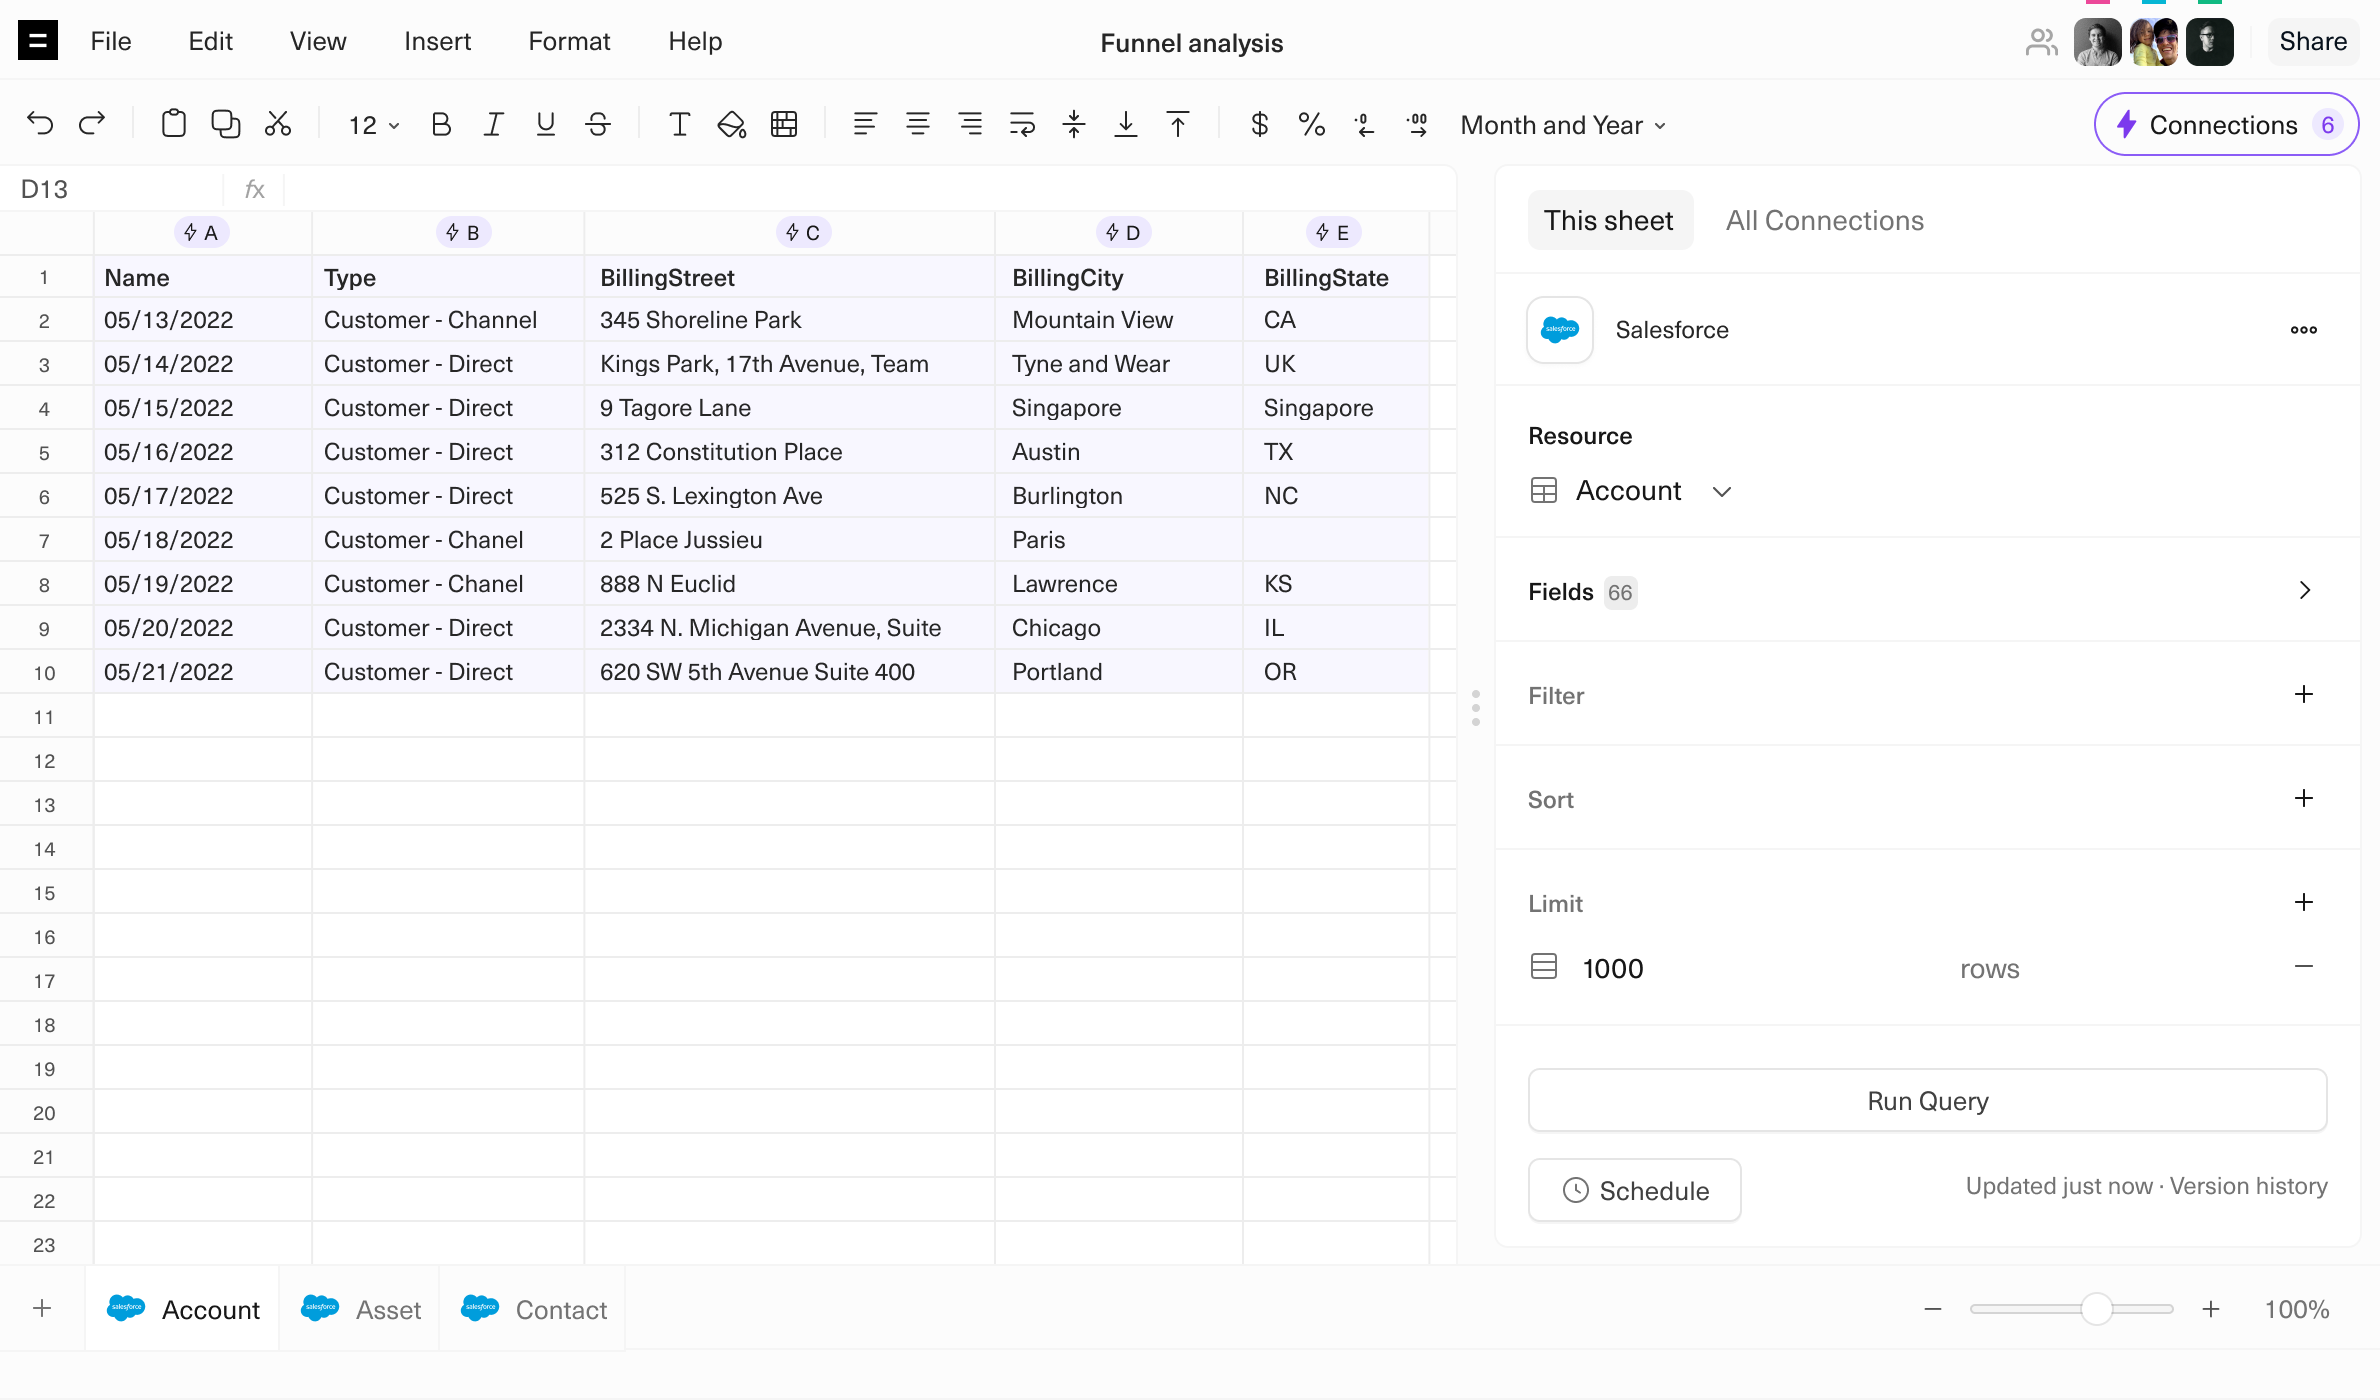Click the undo arrow icon
This screenshot has height=1400, width=2380.
tap(40, 124)
